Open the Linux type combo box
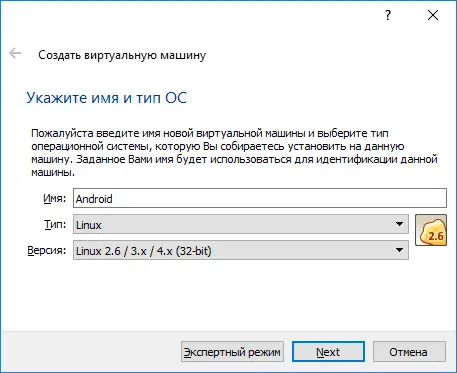 point(241,224)
